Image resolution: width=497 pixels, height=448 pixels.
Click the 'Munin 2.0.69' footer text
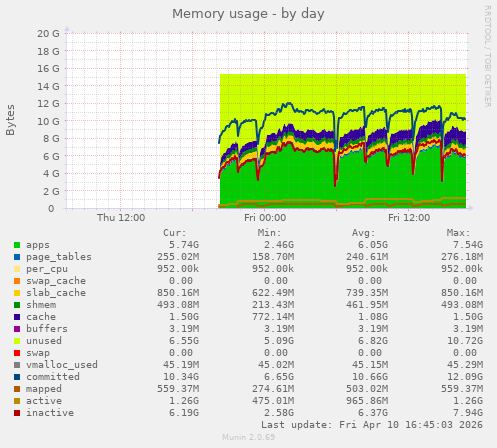249,437
